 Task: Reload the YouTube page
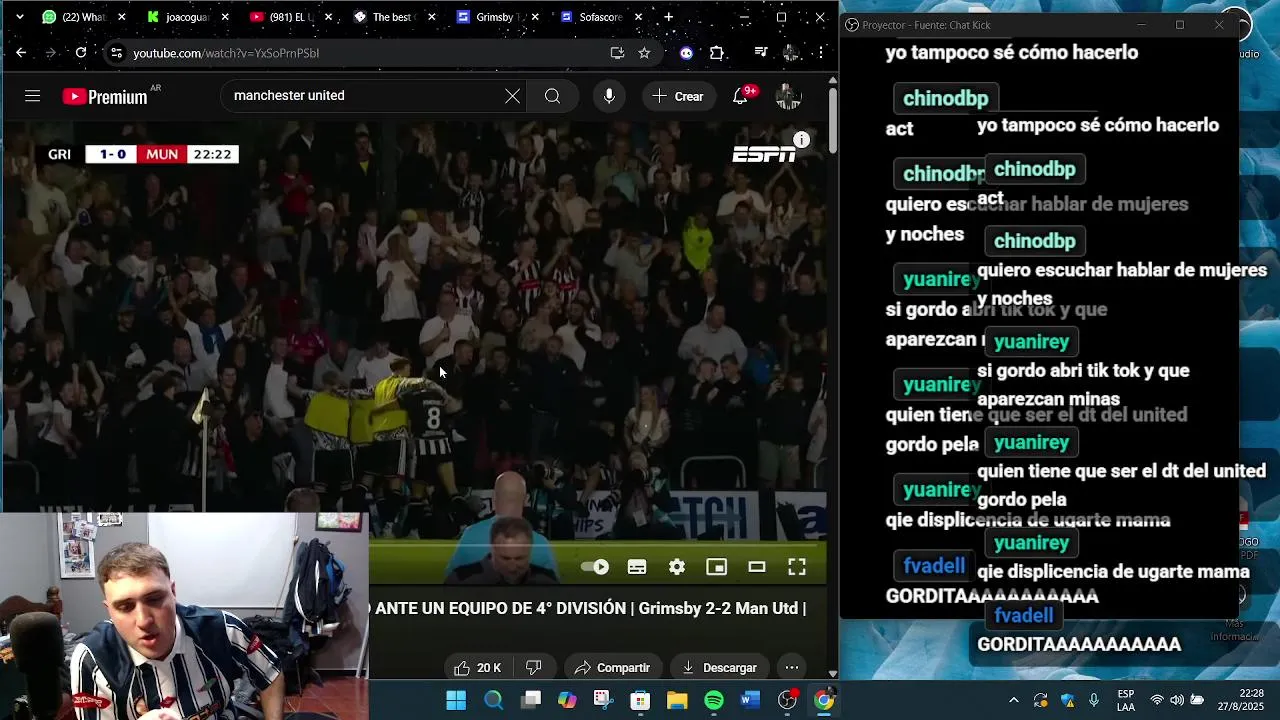tap(81, 53)
